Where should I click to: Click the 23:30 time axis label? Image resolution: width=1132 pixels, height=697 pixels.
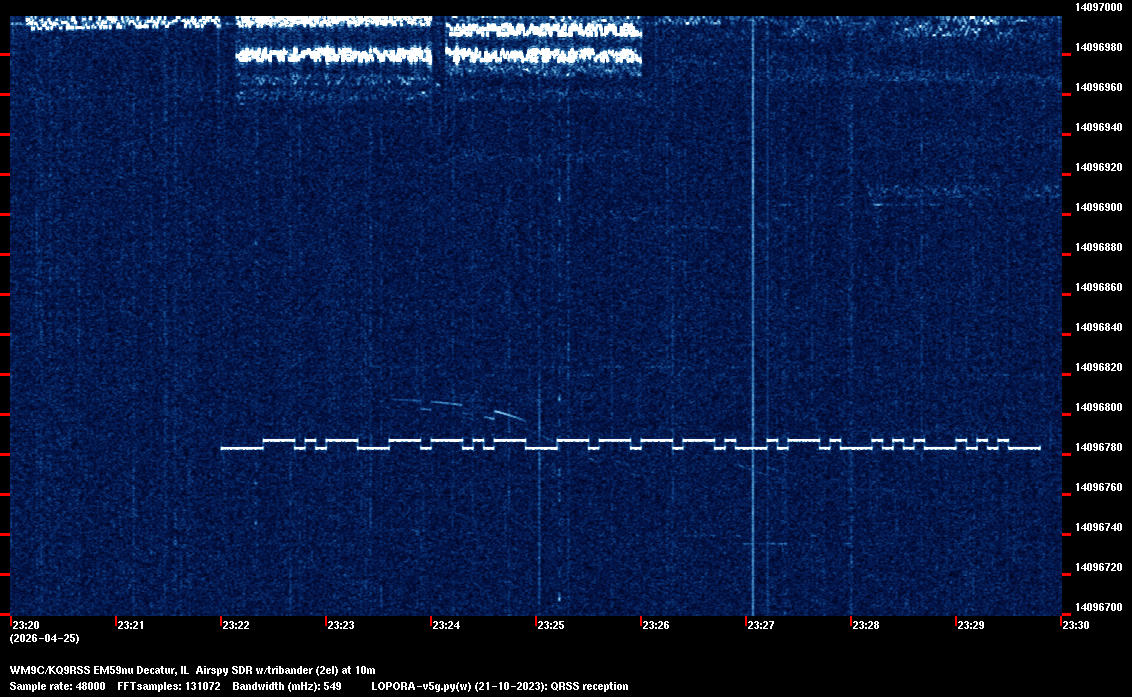tap(1076, 625)
